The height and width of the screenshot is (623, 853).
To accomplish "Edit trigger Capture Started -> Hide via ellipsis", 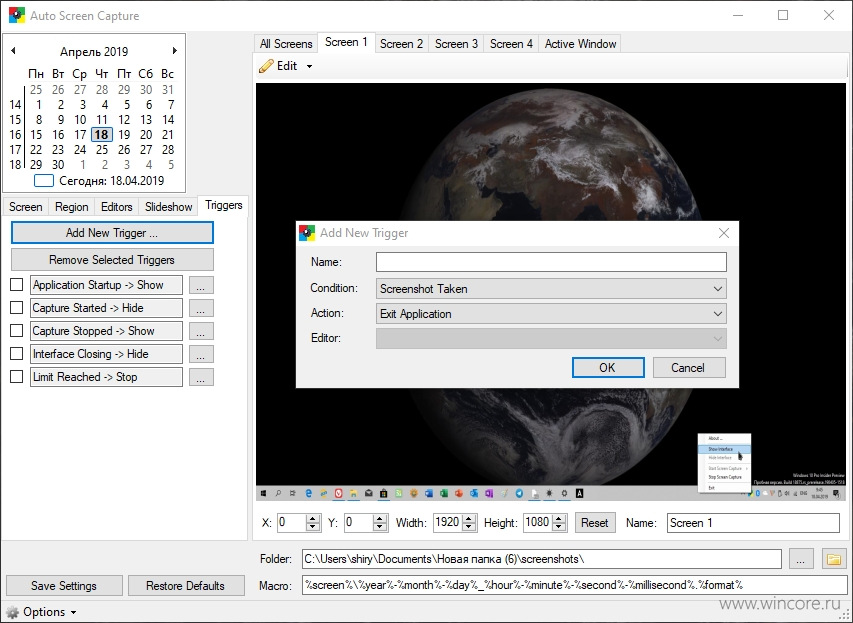I will 201,308.
